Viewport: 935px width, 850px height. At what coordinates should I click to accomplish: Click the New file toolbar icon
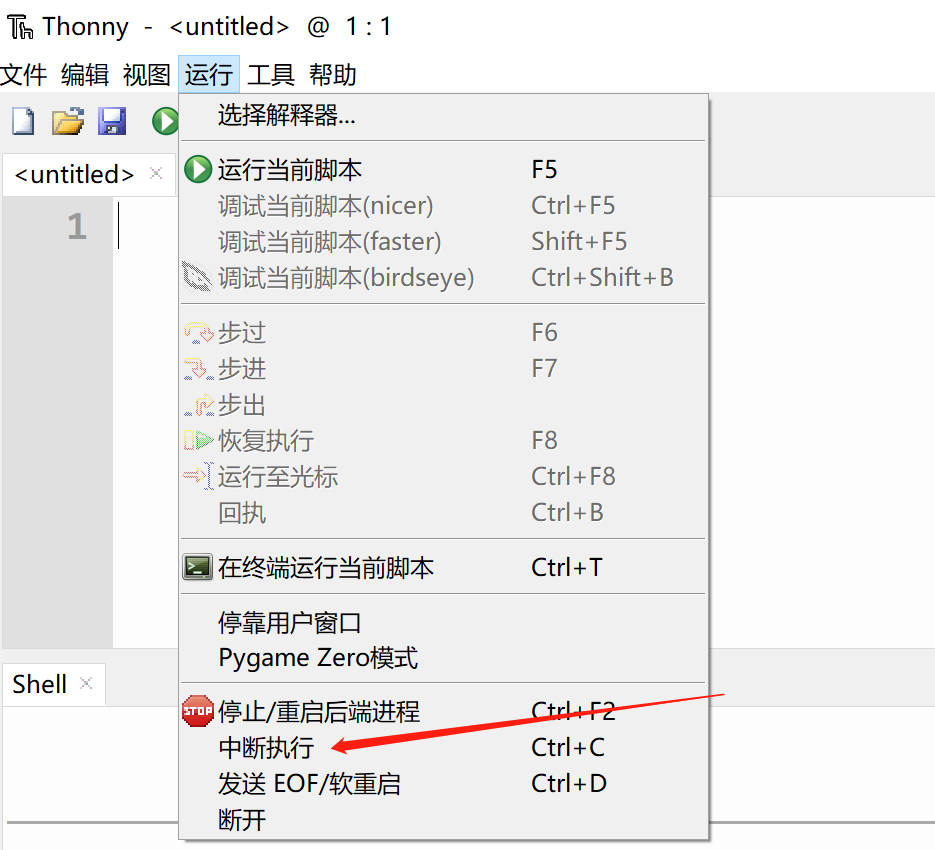pyautogui.click(x=23, y=121)
